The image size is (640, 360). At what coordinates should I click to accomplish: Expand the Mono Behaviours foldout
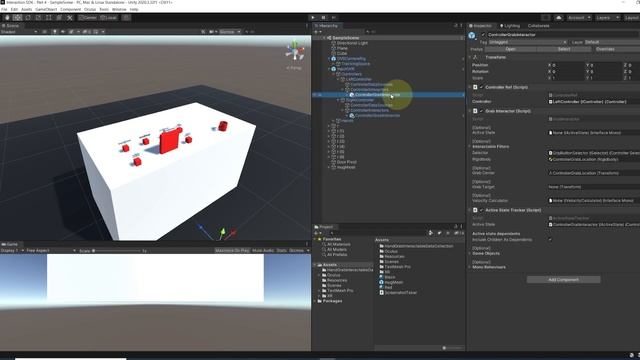(x=470, y=267)
